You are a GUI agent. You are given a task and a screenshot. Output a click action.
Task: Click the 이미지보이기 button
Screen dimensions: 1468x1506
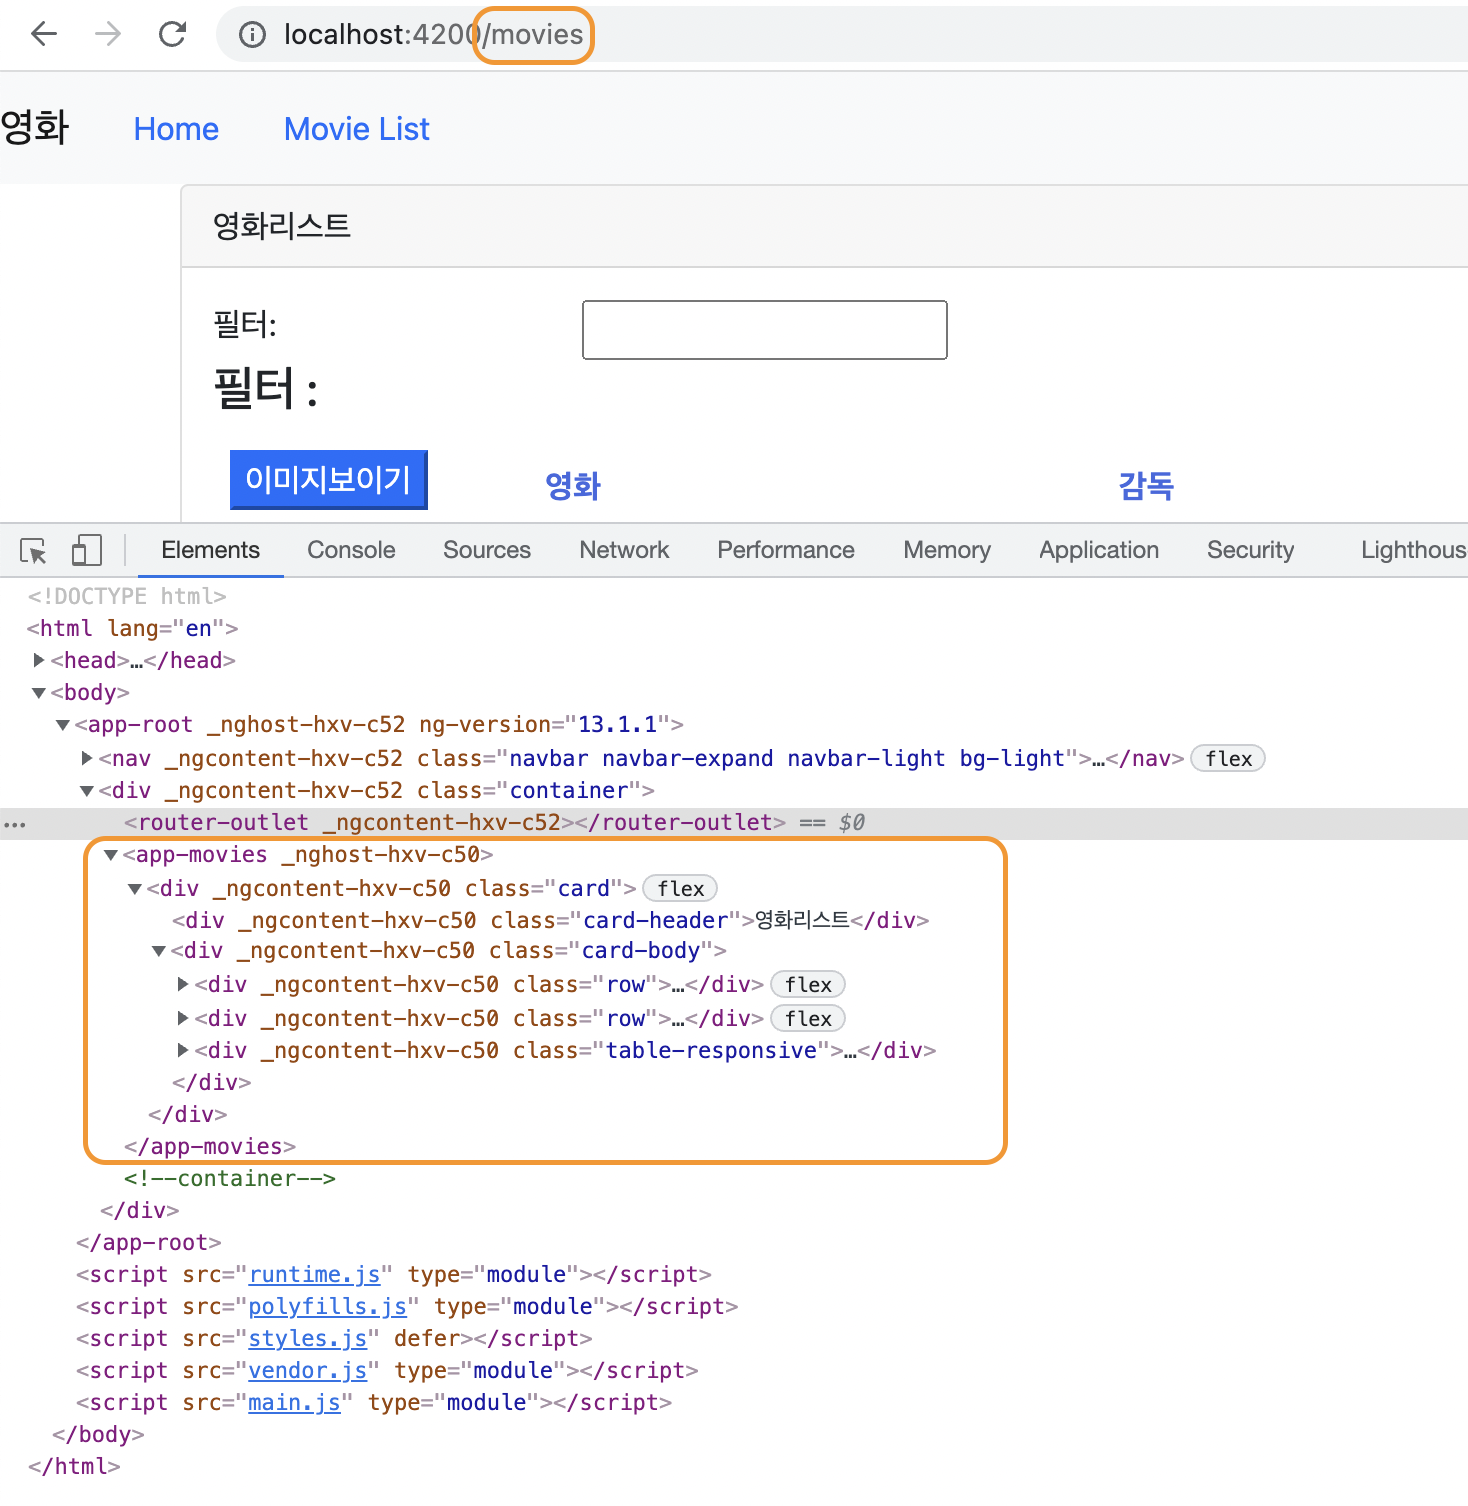329,480
